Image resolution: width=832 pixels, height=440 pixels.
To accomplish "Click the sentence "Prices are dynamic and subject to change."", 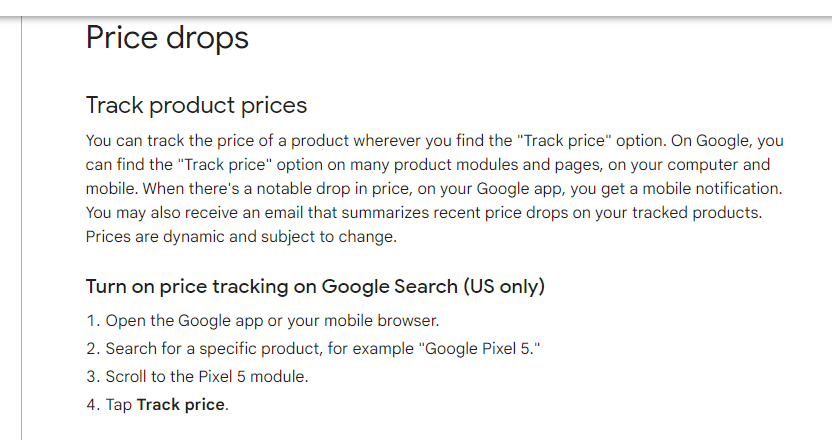I will 241,237.
